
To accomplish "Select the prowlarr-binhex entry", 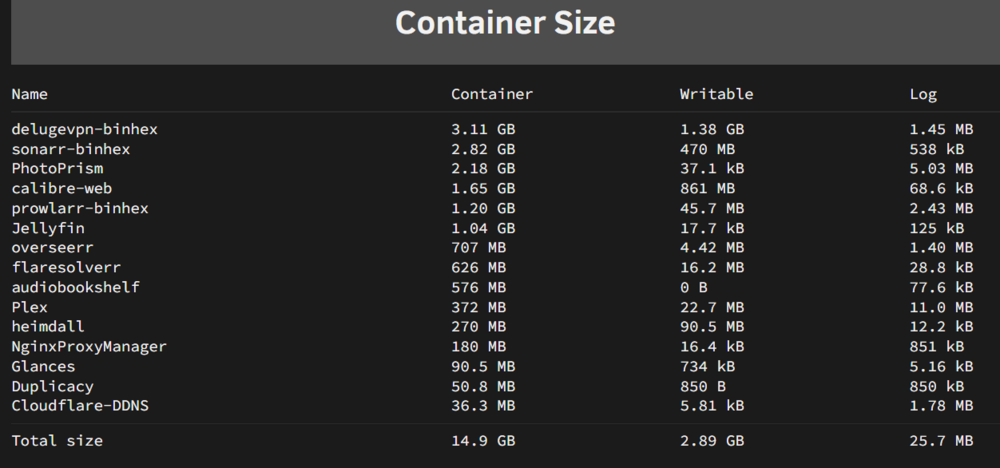I will (x=80, y=208).
